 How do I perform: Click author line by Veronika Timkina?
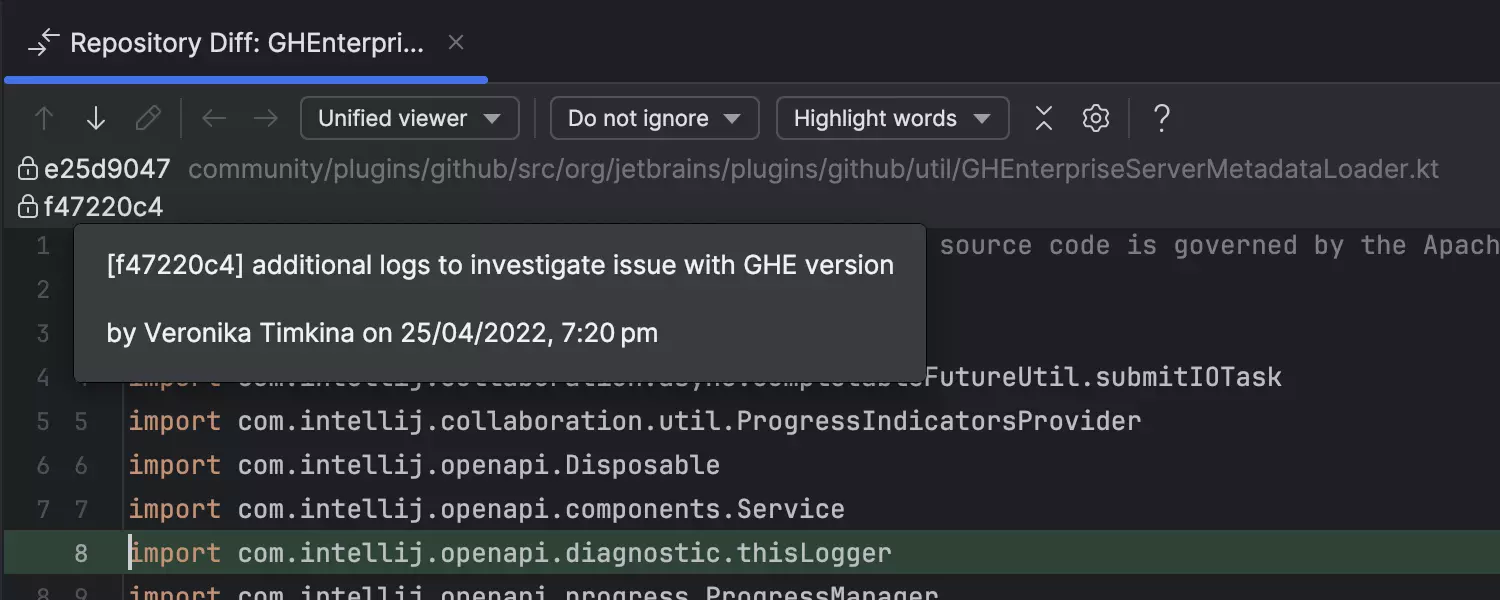[x=382, y=333]
